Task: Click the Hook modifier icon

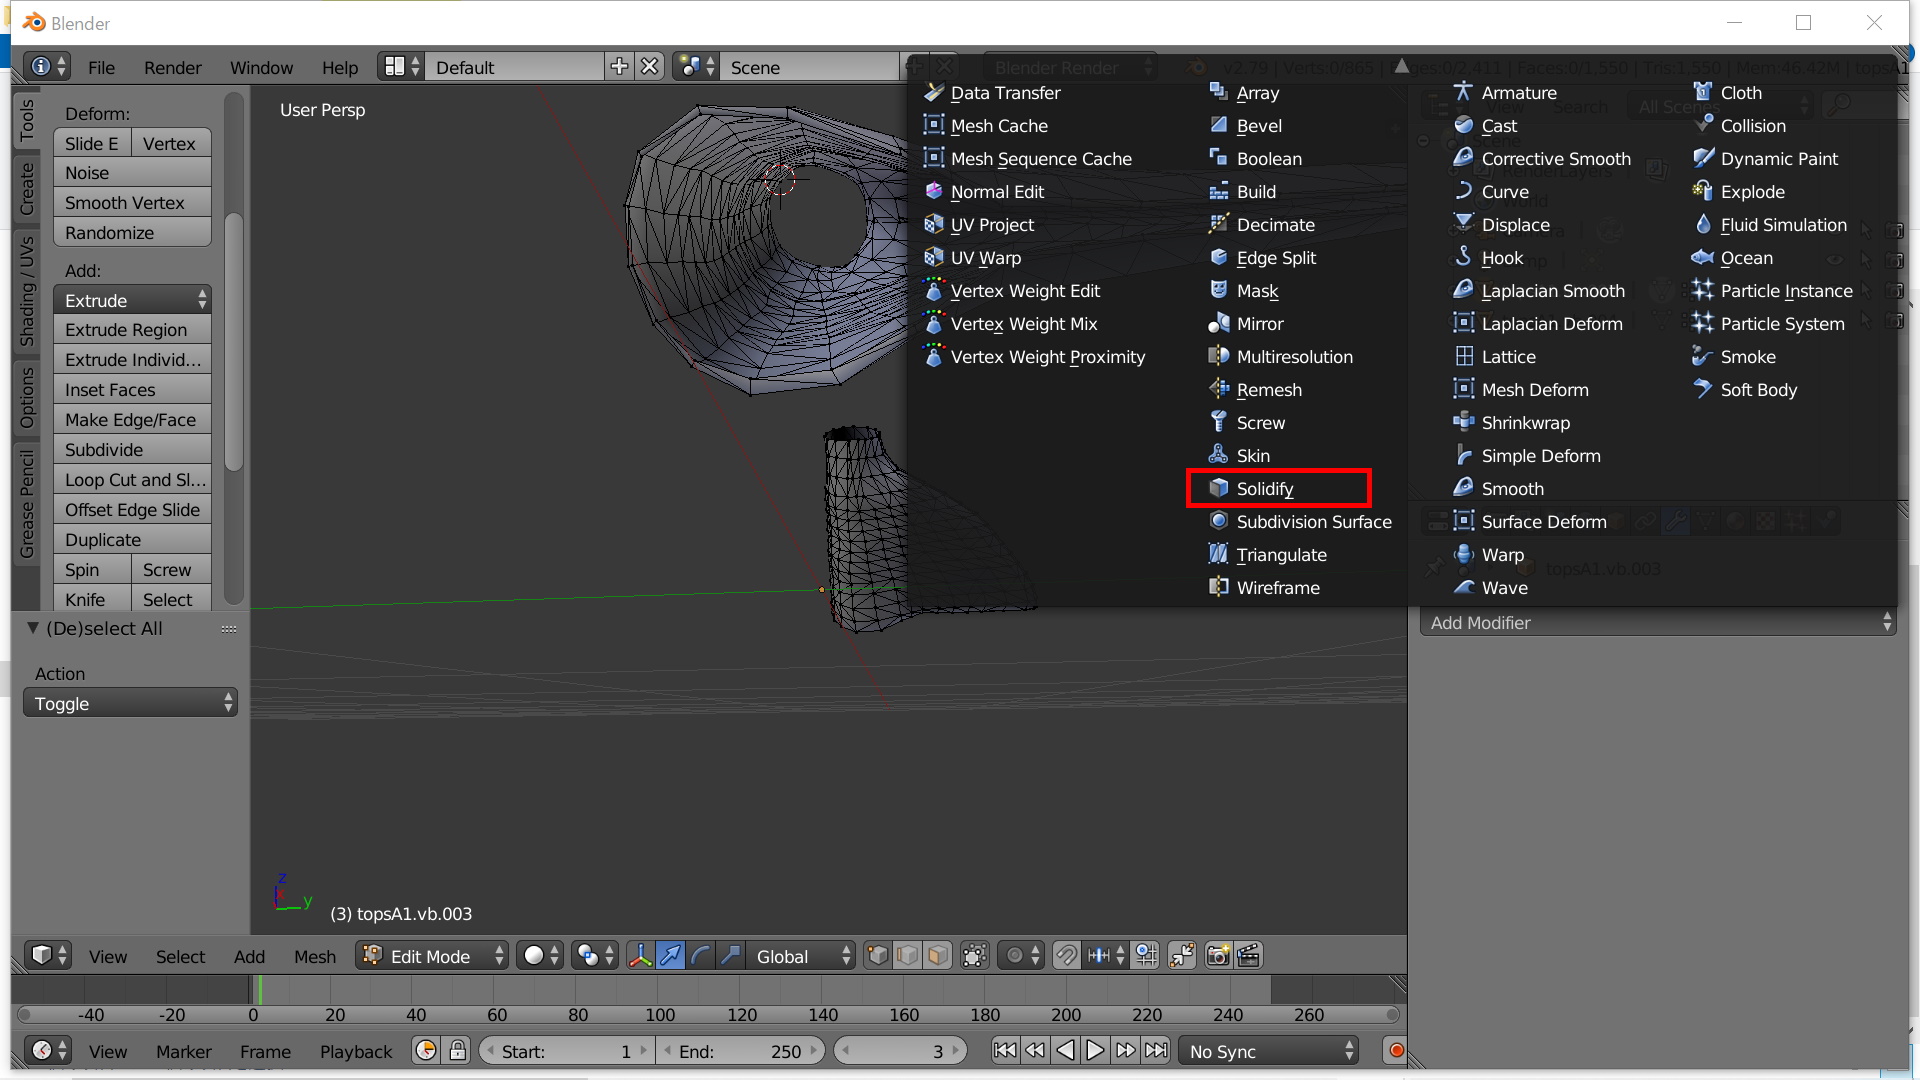Action: pos(1464,257)
